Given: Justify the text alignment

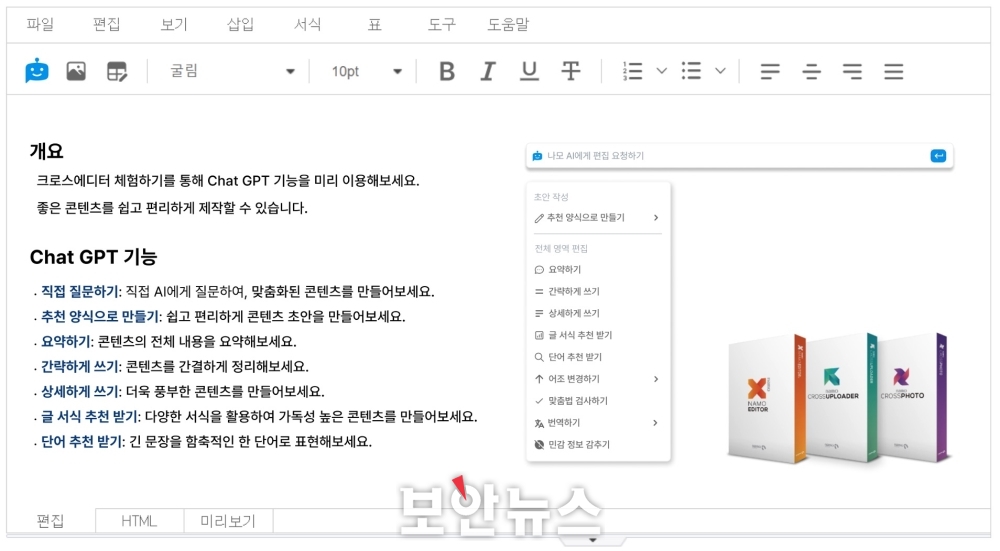Looking at the screenshot, I should (893, 71).
